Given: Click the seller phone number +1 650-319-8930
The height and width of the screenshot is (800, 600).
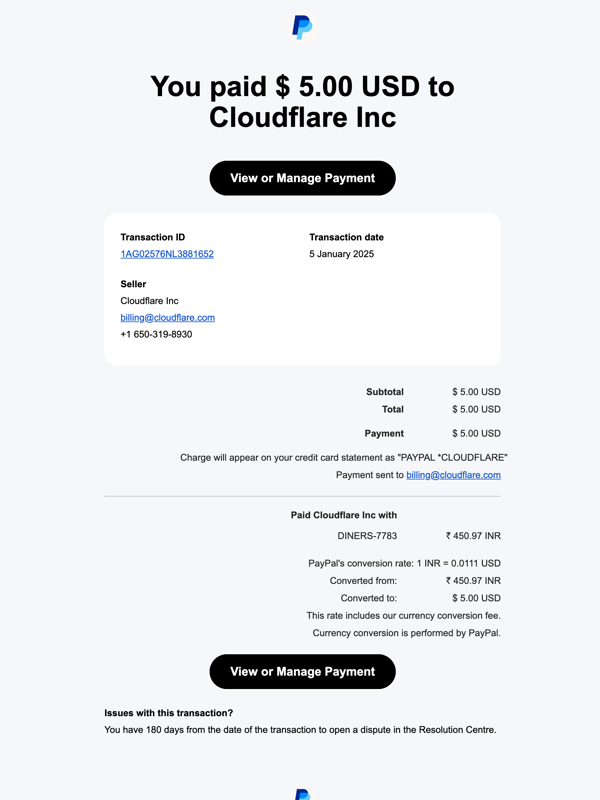Looking at the screenshot, I should pos(156,334).
